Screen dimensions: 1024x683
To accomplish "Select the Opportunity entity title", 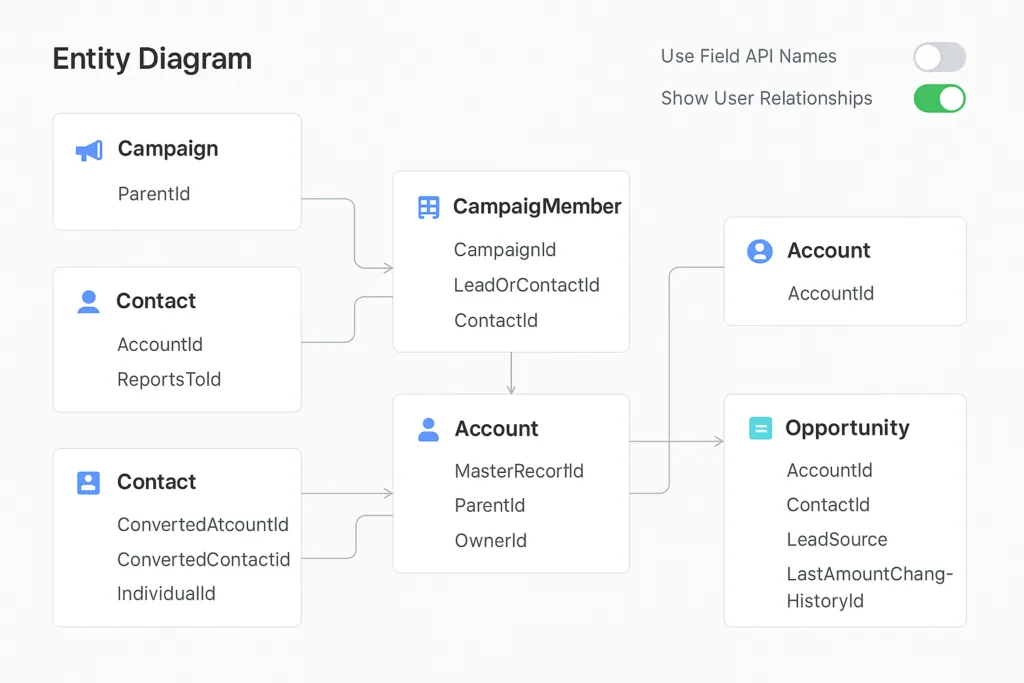I will click(x=847, y=428).
